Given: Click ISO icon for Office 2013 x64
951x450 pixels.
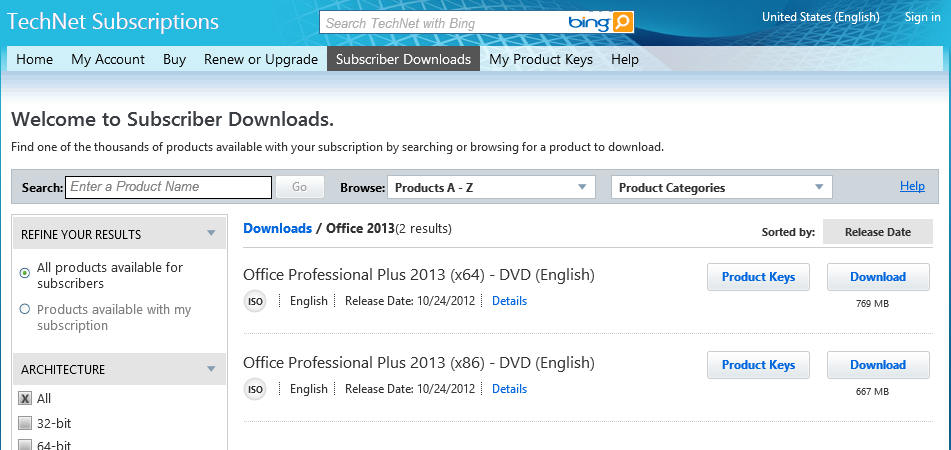Looking at the screenshot, I should coord(255,301).
